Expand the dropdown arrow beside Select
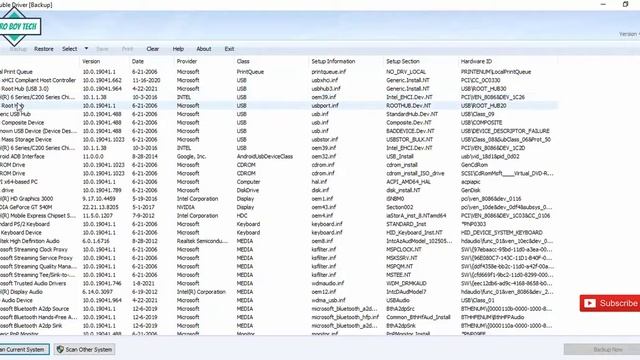Screen dimensions: 640x360 pos(86,49)
